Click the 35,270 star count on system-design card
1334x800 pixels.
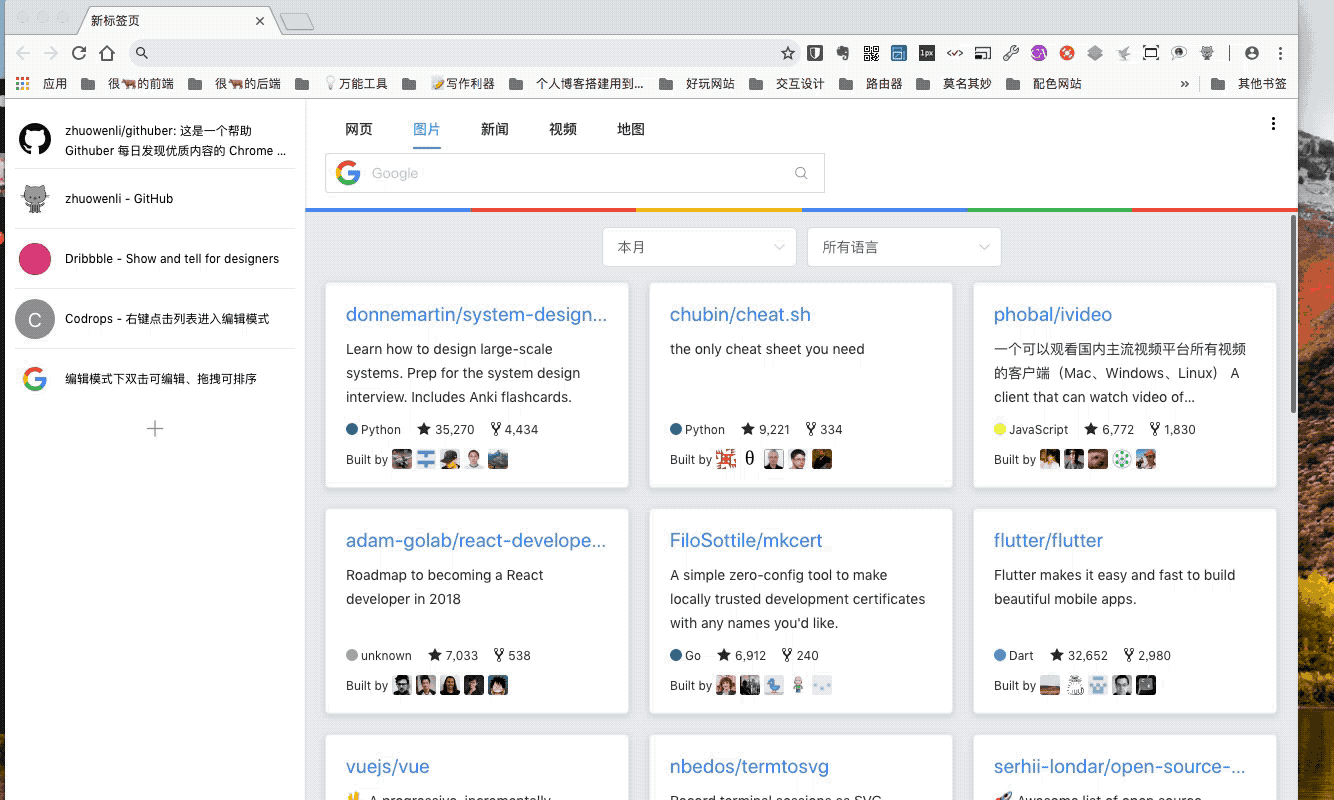point(446,430)
